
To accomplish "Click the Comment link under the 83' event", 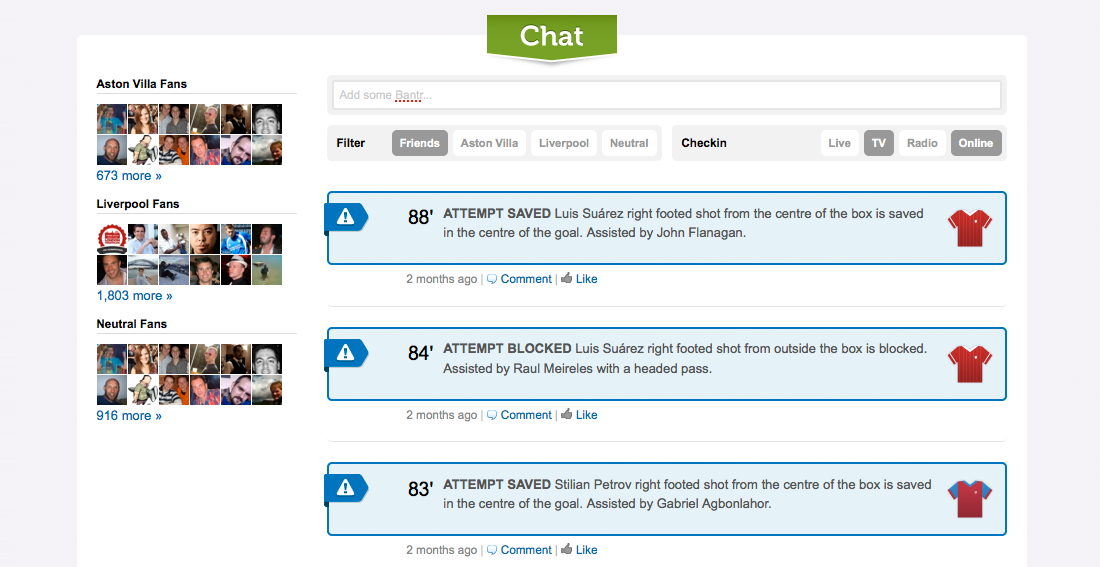I will 526,550.
